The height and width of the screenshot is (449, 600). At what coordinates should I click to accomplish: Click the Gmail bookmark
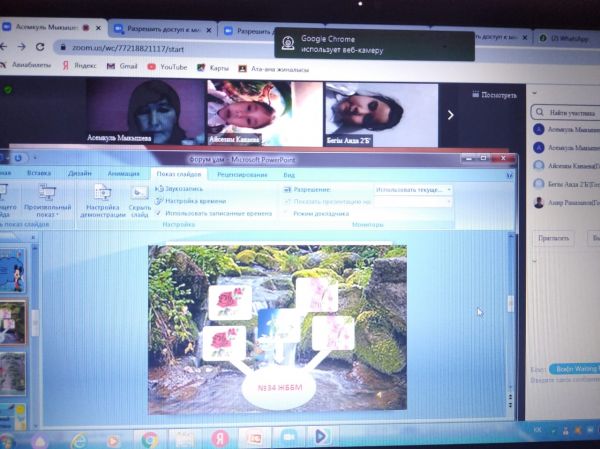[x=122, y=67]
